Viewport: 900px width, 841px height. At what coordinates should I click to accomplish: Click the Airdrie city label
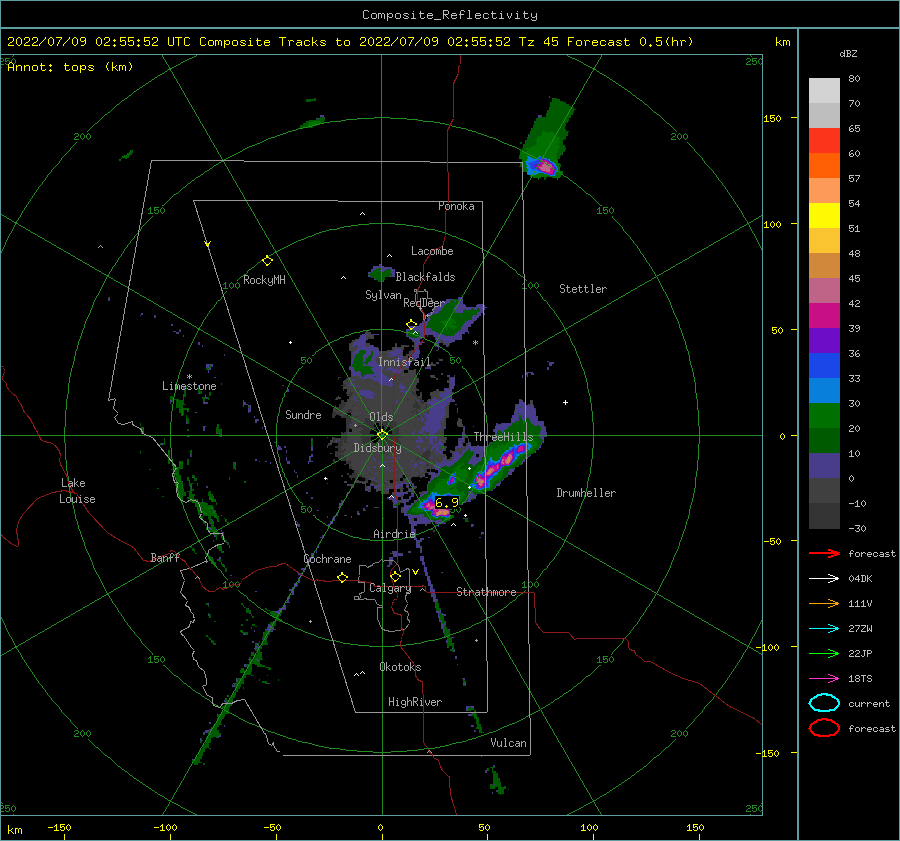(394, 534)
